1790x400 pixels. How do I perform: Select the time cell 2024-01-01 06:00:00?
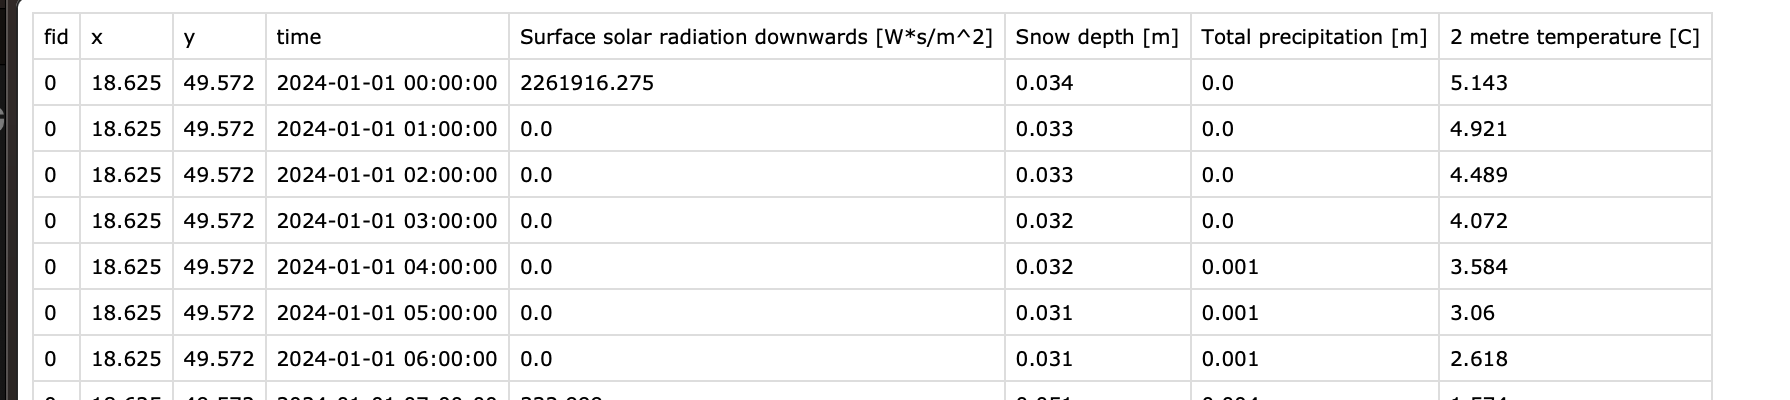click(x=387, y=359)
